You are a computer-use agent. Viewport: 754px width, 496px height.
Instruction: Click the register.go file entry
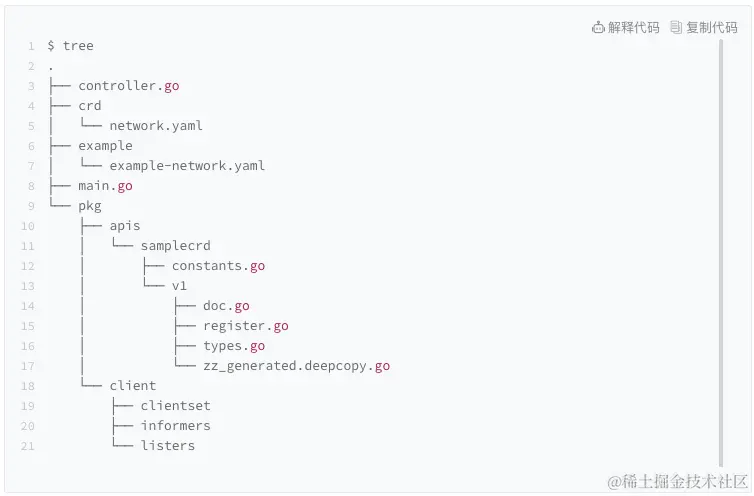245,326
